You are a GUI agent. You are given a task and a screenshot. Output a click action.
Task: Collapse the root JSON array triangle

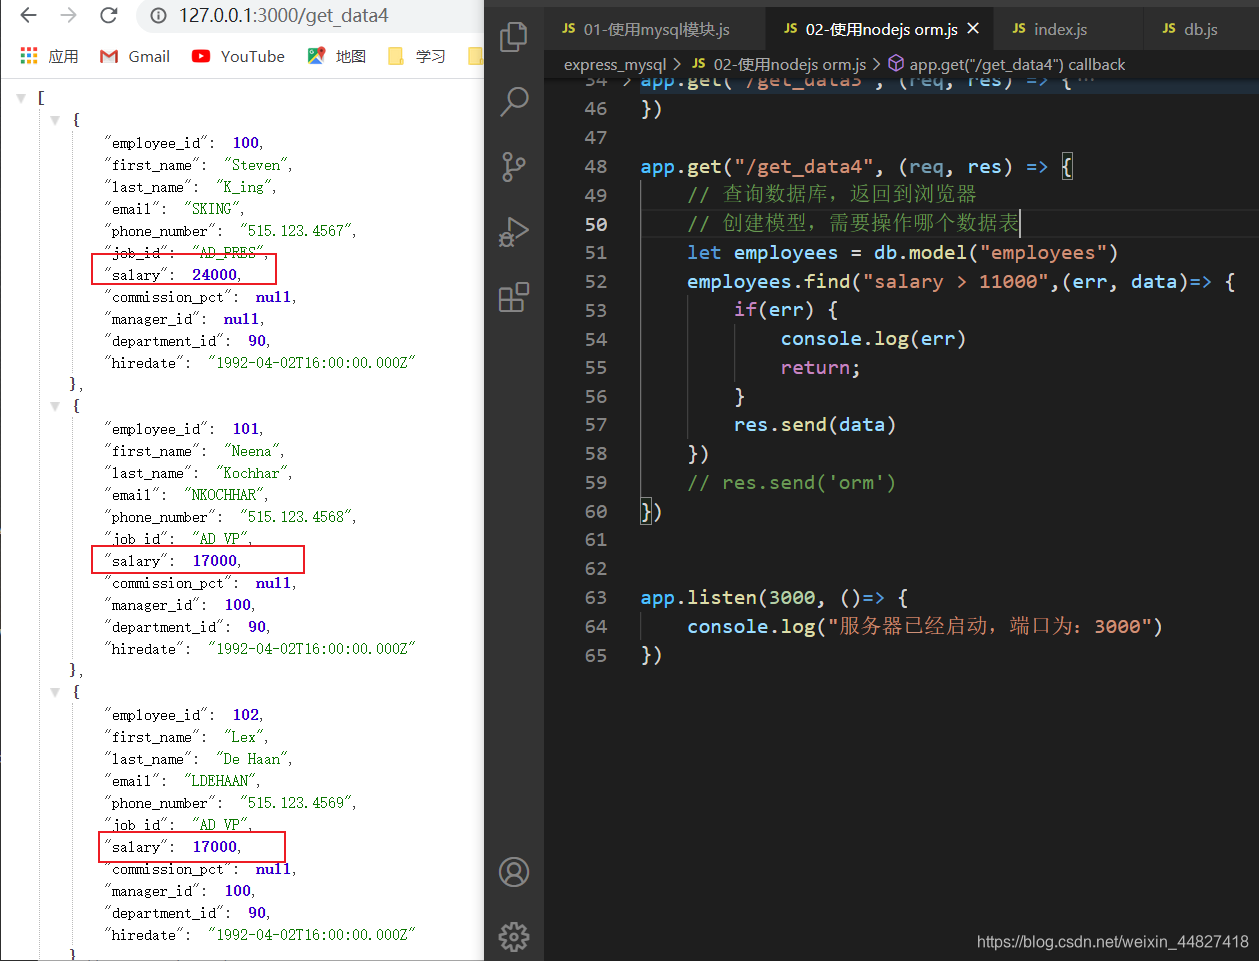(21, 98)
